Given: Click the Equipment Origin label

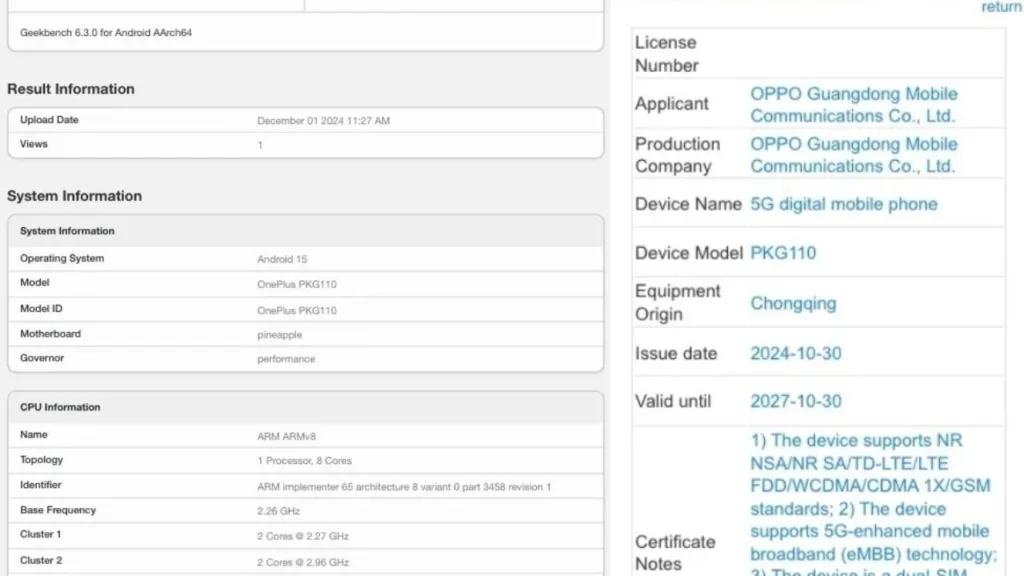Looking at the screenshot, I should click(x=677, y=303).
